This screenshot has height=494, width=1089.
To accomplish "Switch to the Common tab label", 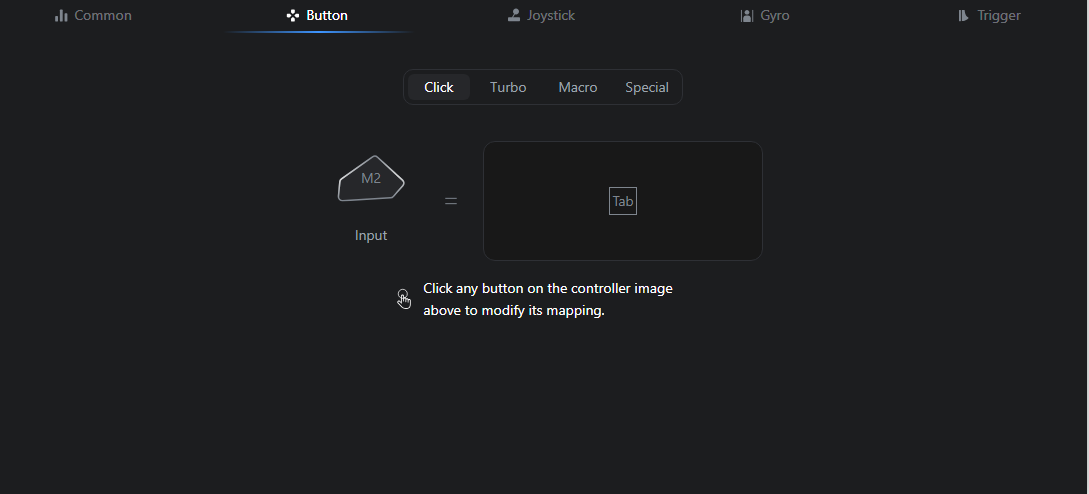I will (x=103, y=15).
